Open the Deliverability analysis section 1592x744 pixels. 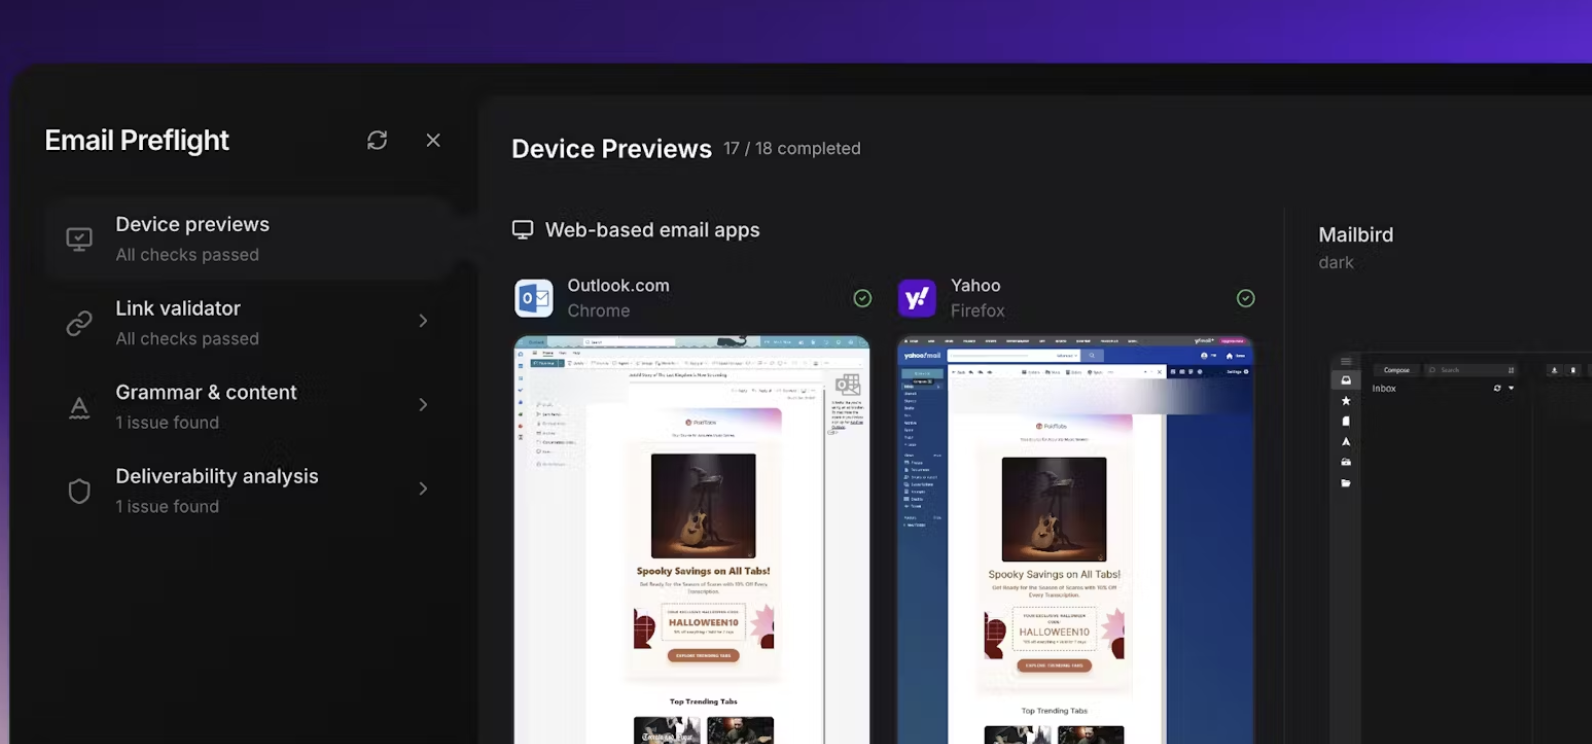point(248,491)
